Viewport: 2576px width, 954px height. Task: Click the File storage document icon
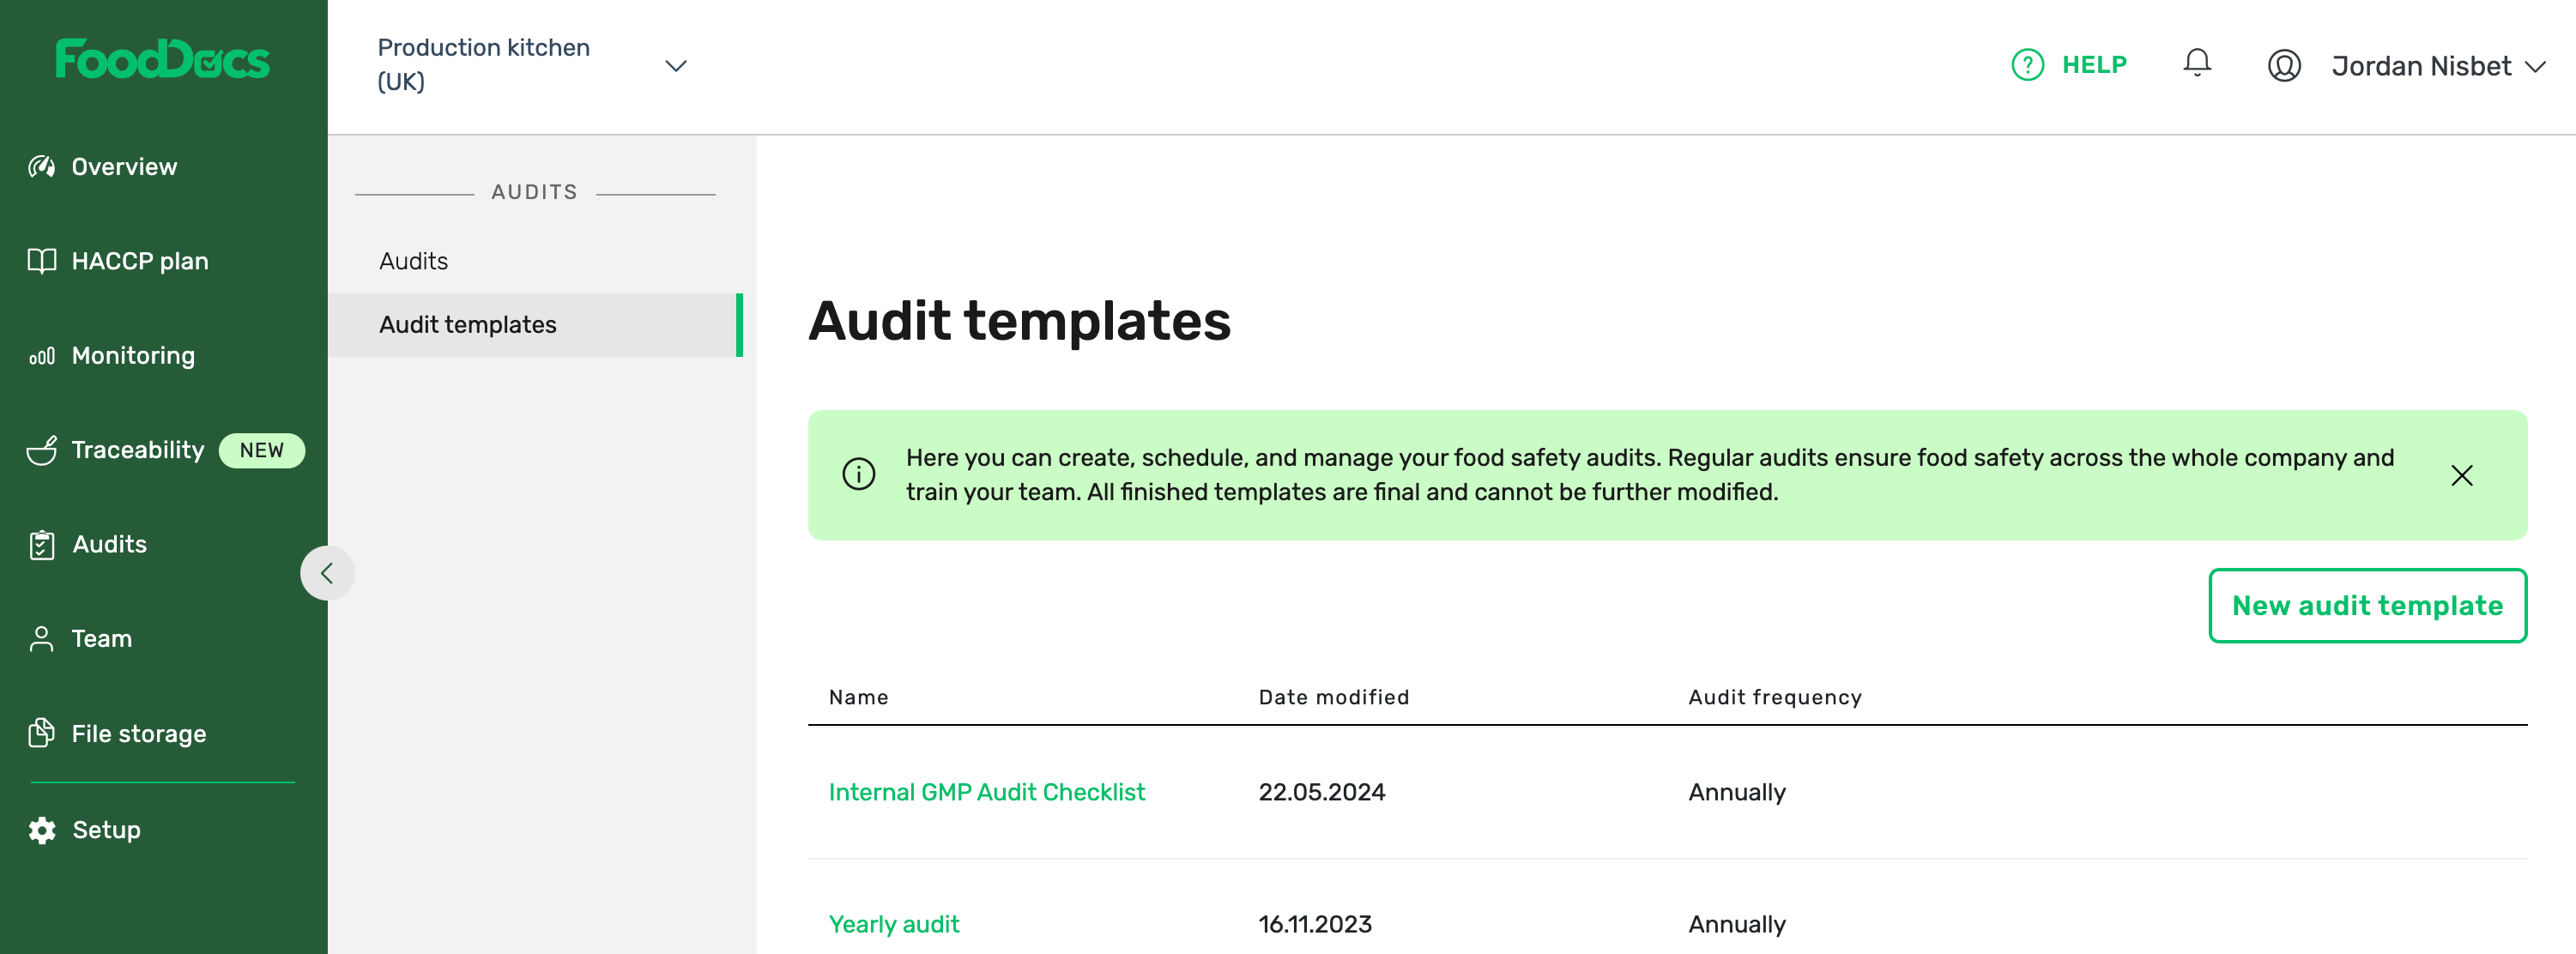[40, 733]
